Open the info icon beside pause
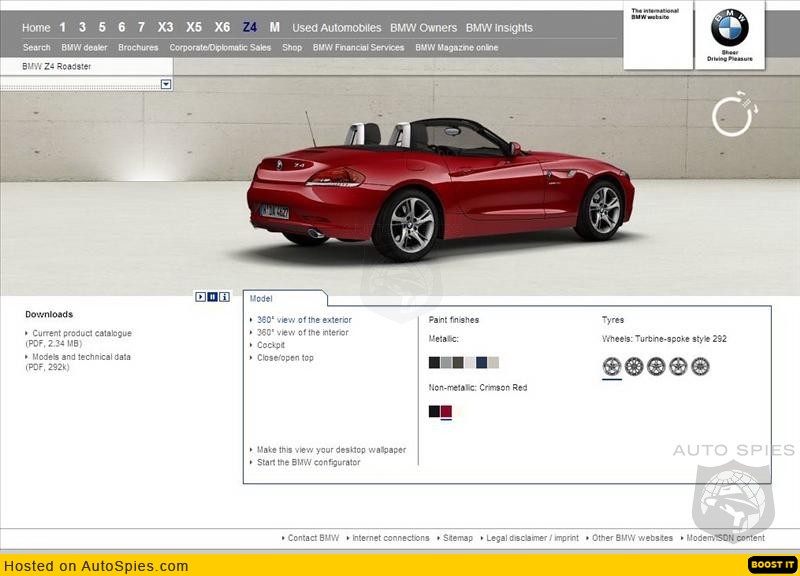 tap(225, 296)
